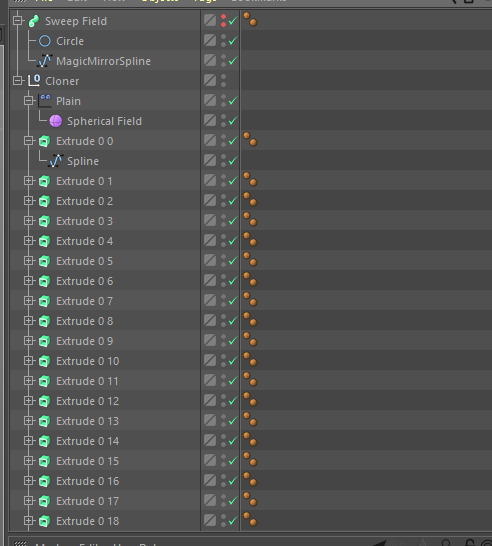Collapse the Cloner hierarchy

click(18, 81)
